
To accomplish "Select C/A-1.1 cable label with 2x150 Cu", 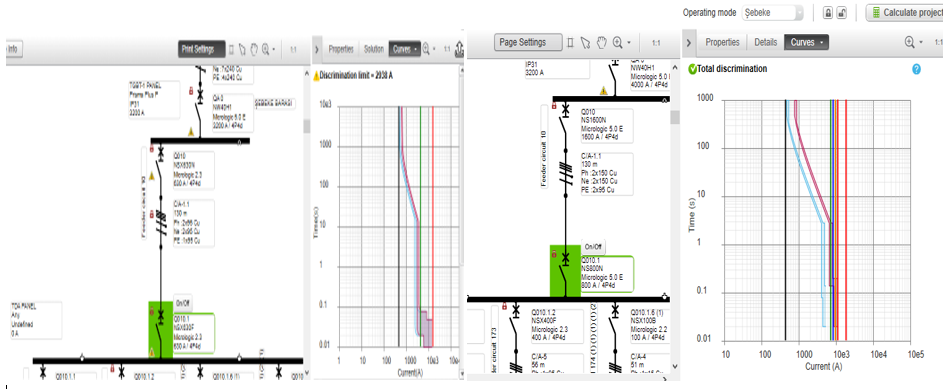I will pos(606,174).
